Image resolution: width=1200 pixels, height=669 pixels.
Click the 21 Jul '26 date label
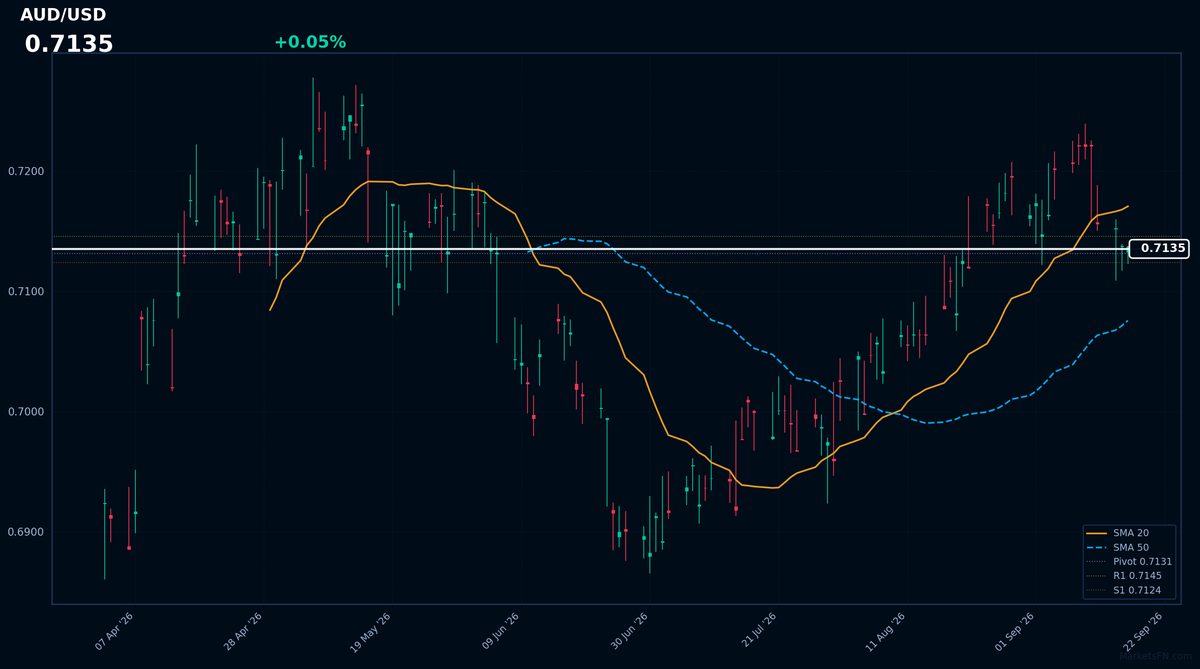click(x=757, y=632)
